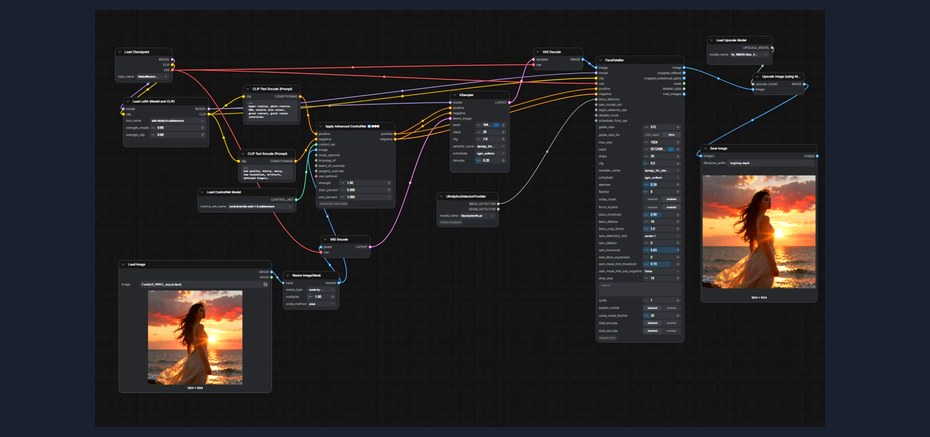Collapse the Apply Advanced ControlNet node
Screen dimensions: 930x437
pyautogui.click(x=320, y=126)
